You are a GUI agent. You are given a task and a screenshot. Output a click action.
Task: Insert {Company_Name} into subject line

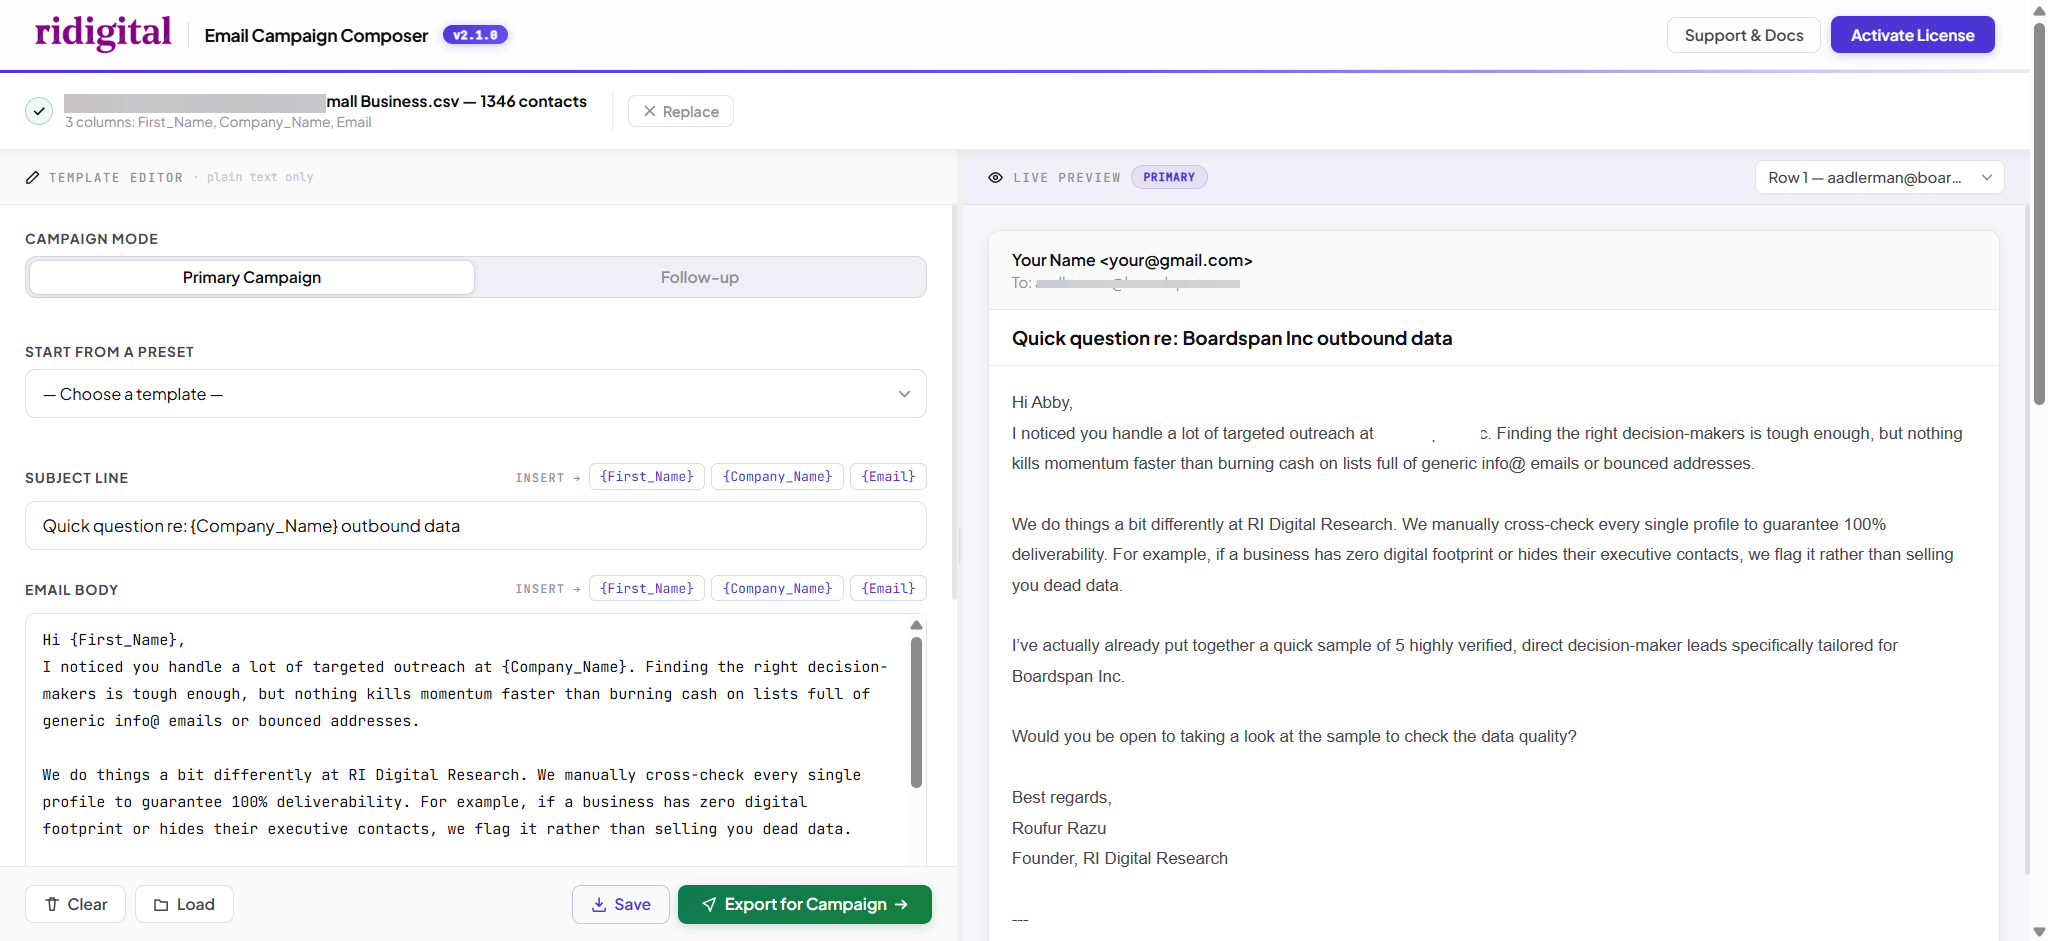click(777, 477)
